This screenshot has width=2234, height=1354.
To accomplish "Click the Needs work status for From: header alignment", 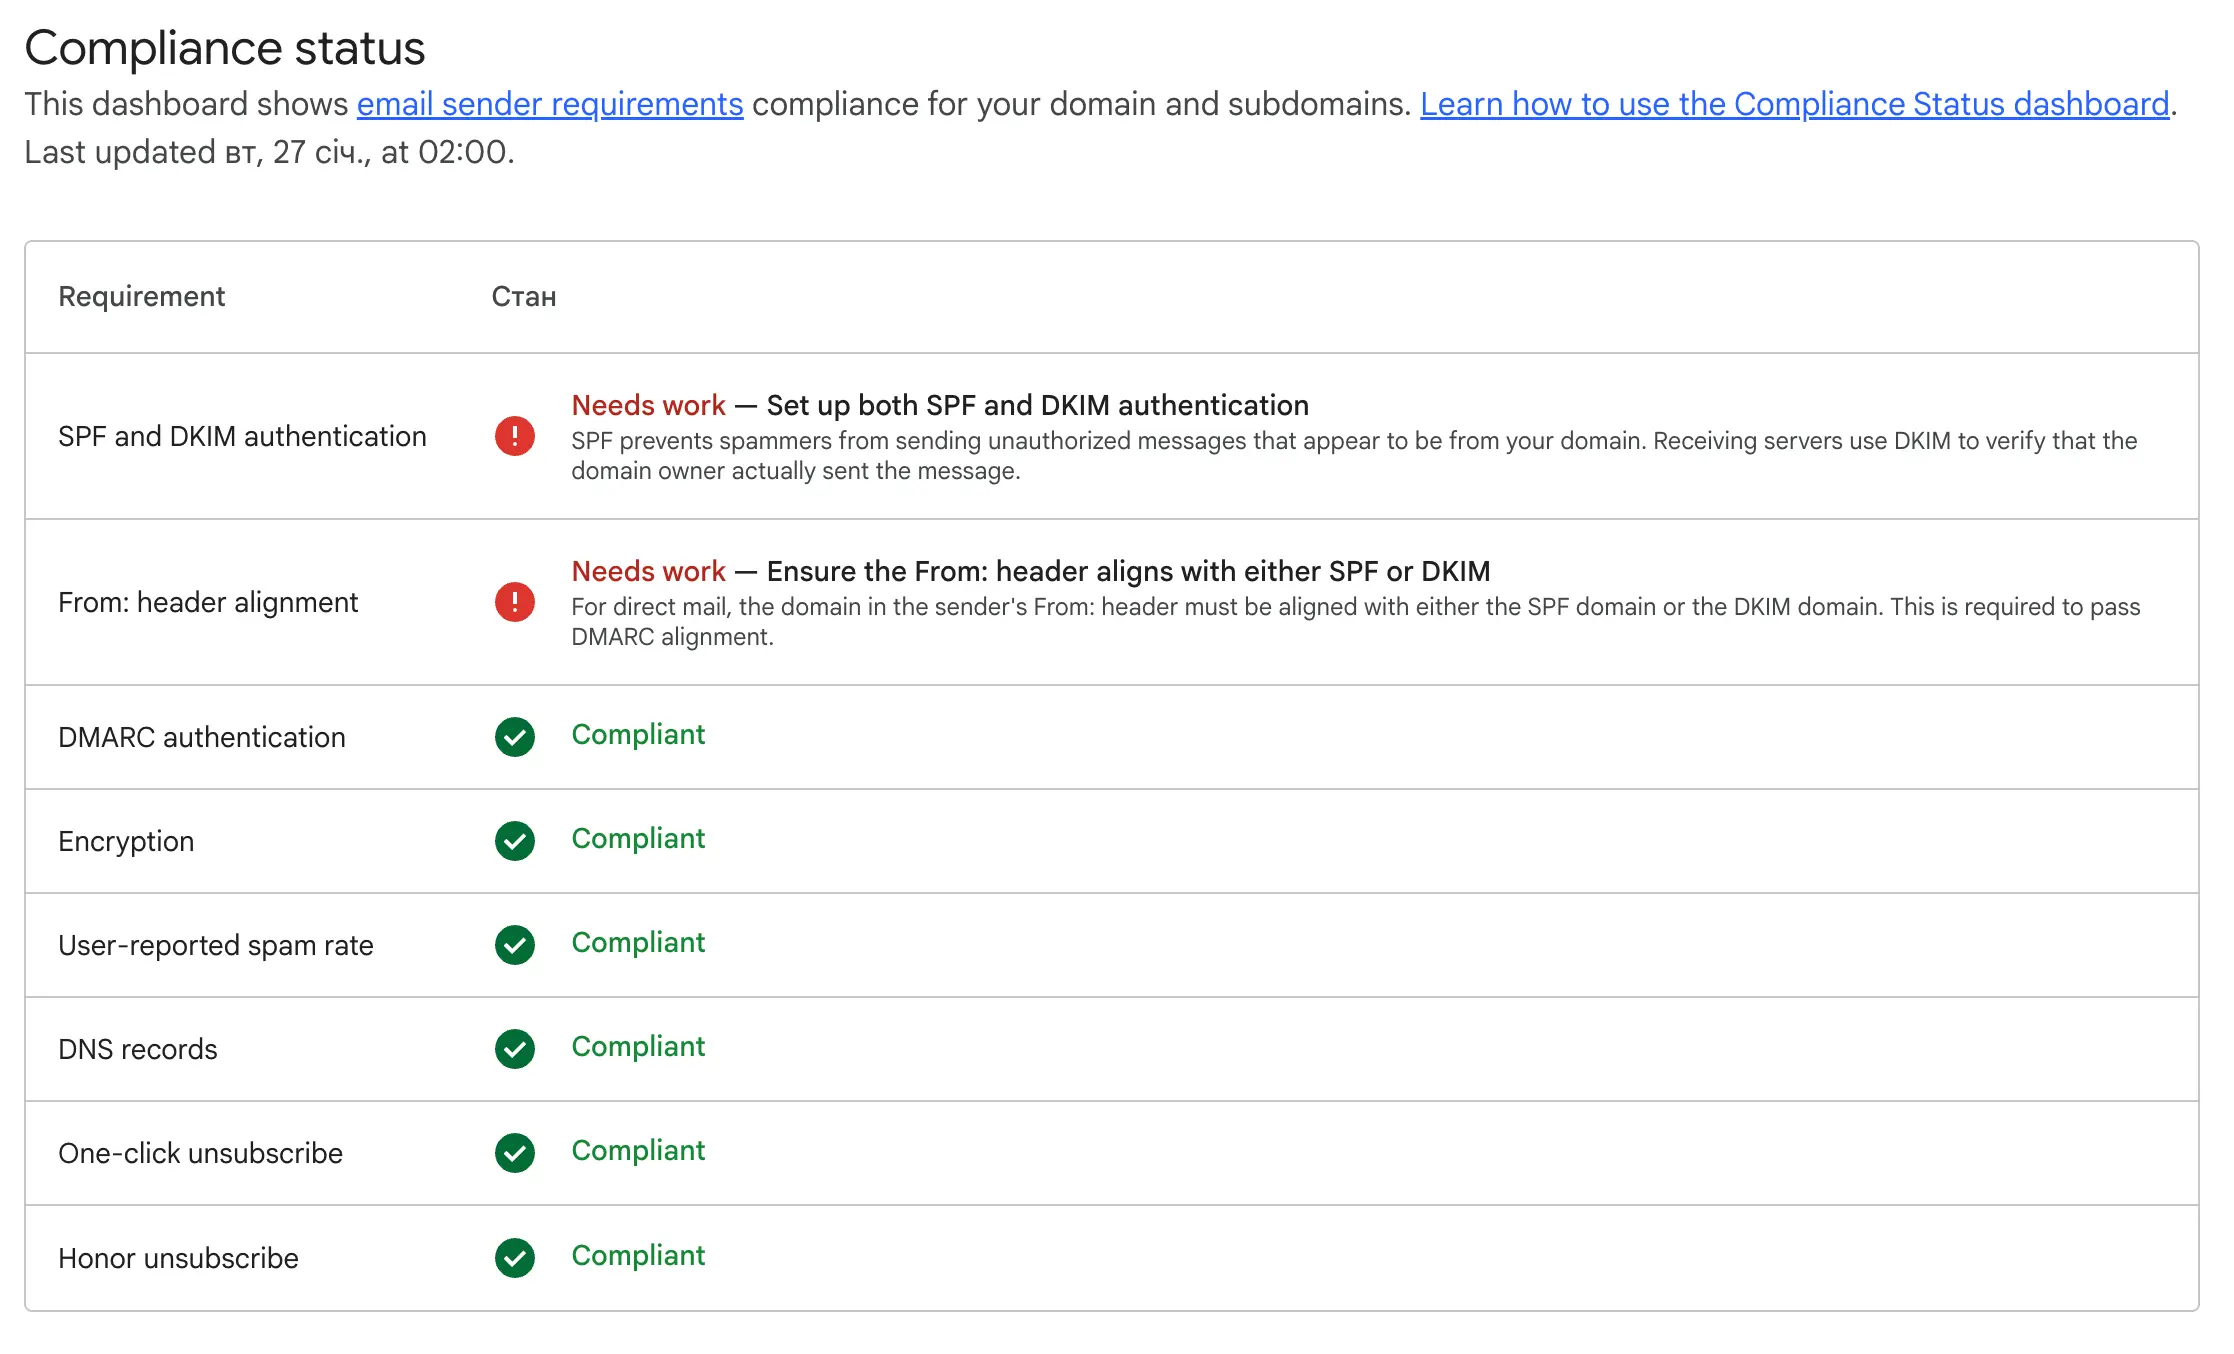I will click(648, 571).
